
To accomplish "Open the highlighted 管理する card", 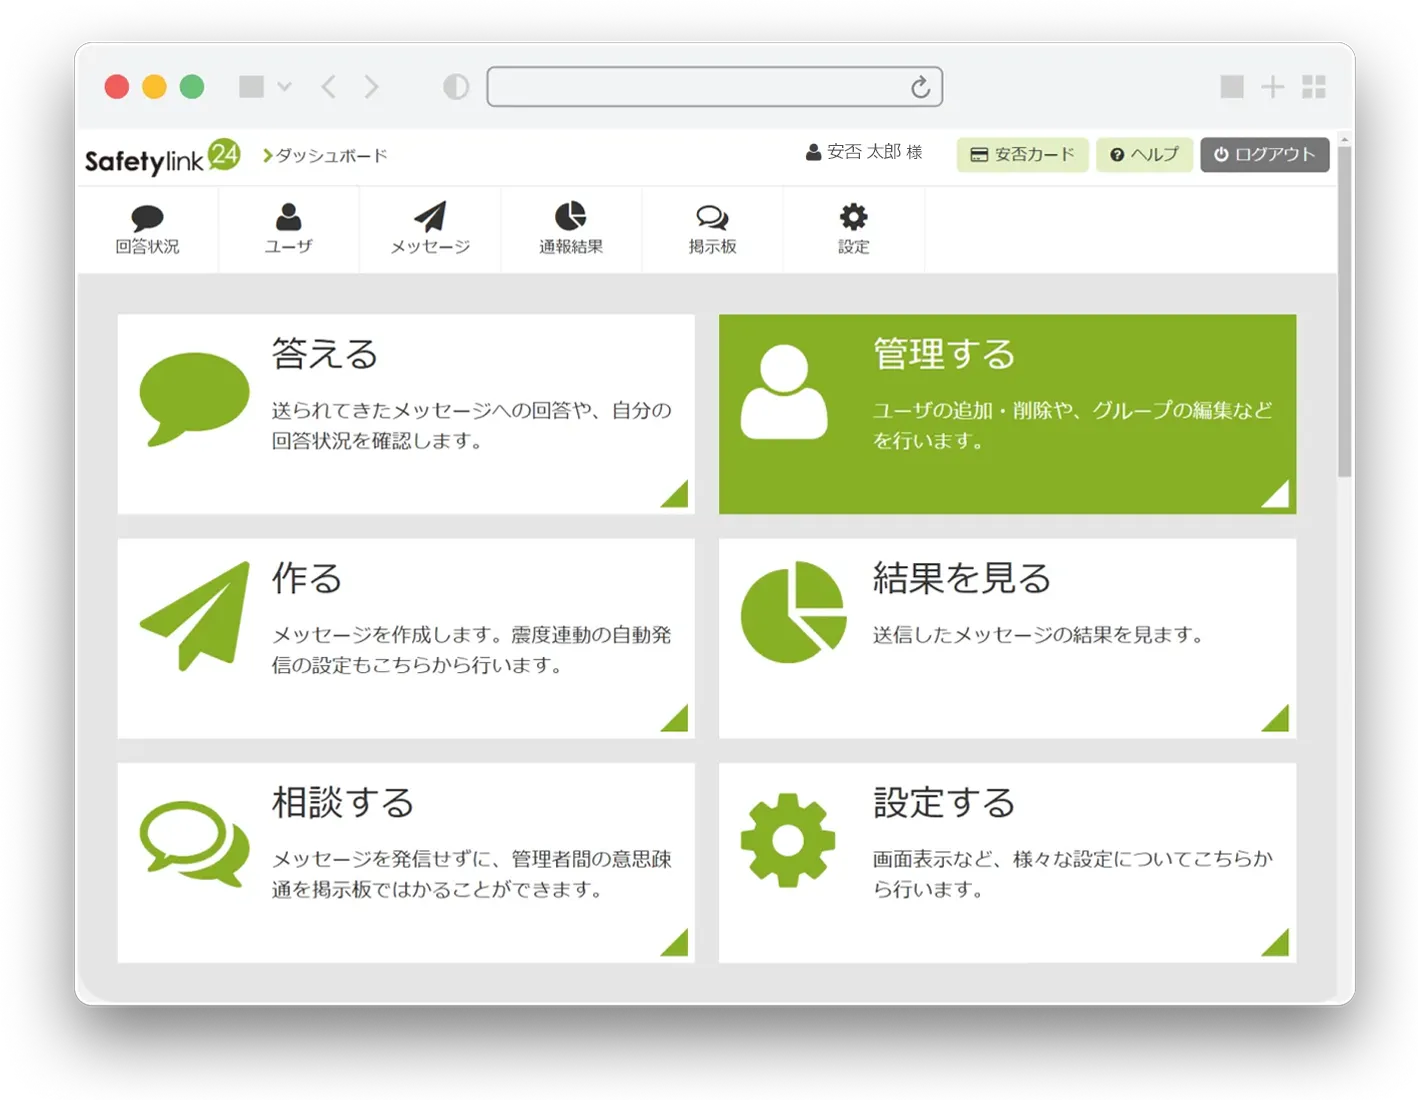I will tap(1007, 414).
